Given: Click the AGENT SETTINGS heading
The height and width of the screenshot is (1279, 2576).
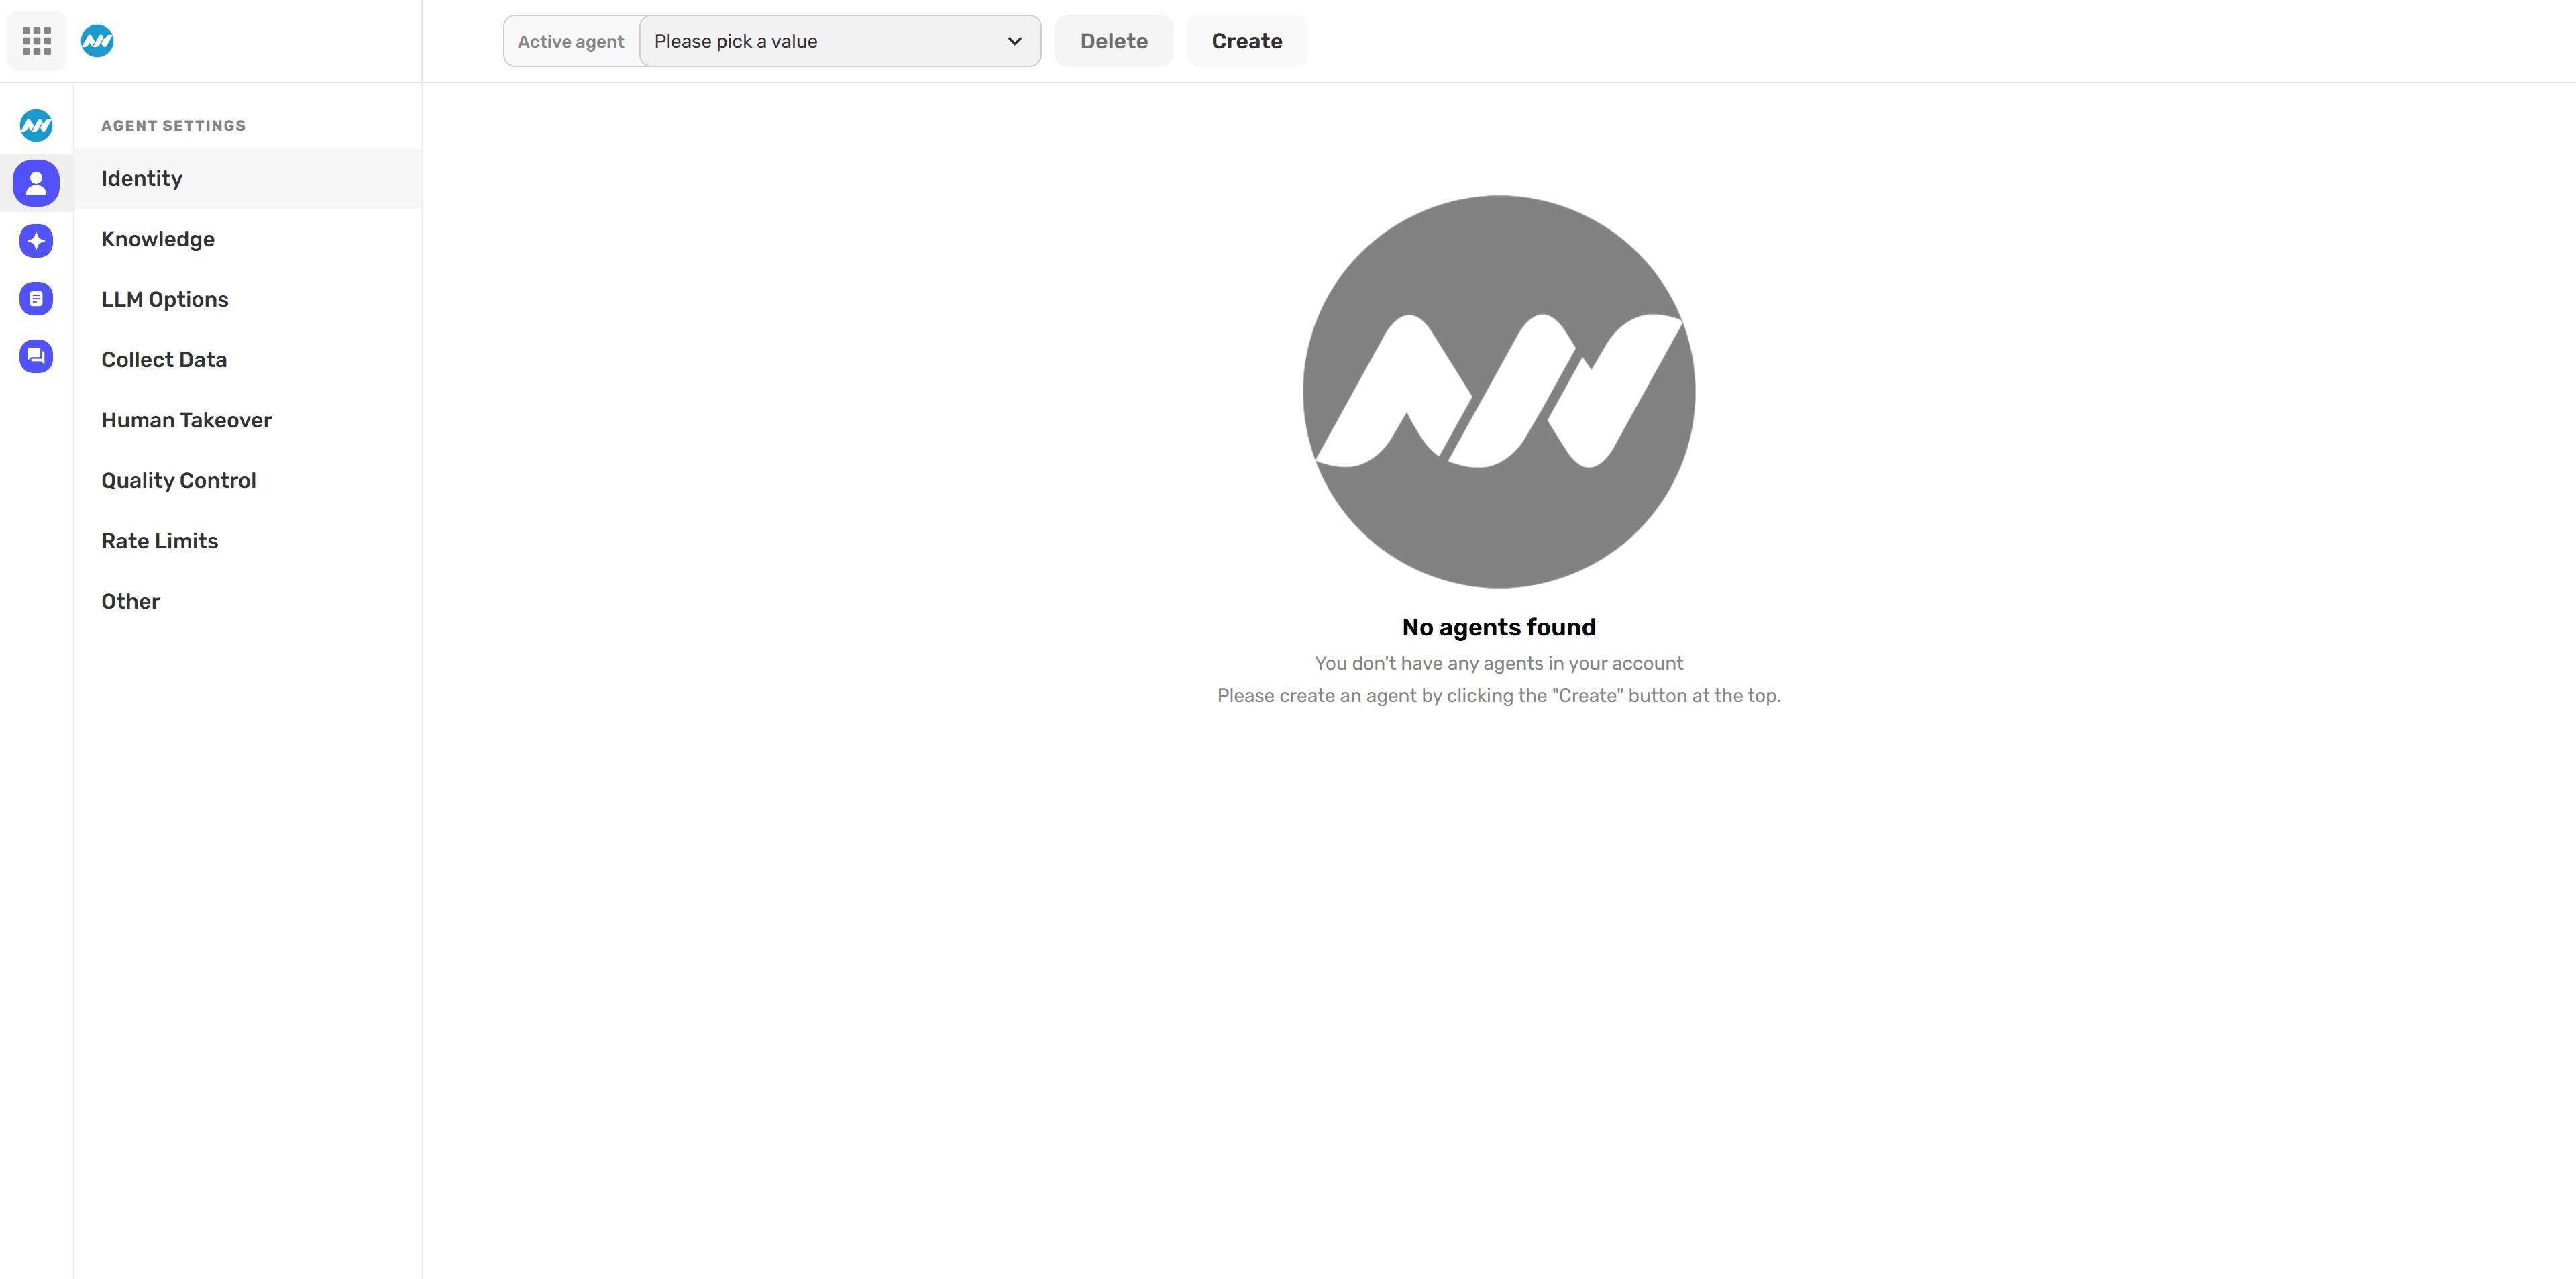Looking at the screenshot, I should coord(173,126).
